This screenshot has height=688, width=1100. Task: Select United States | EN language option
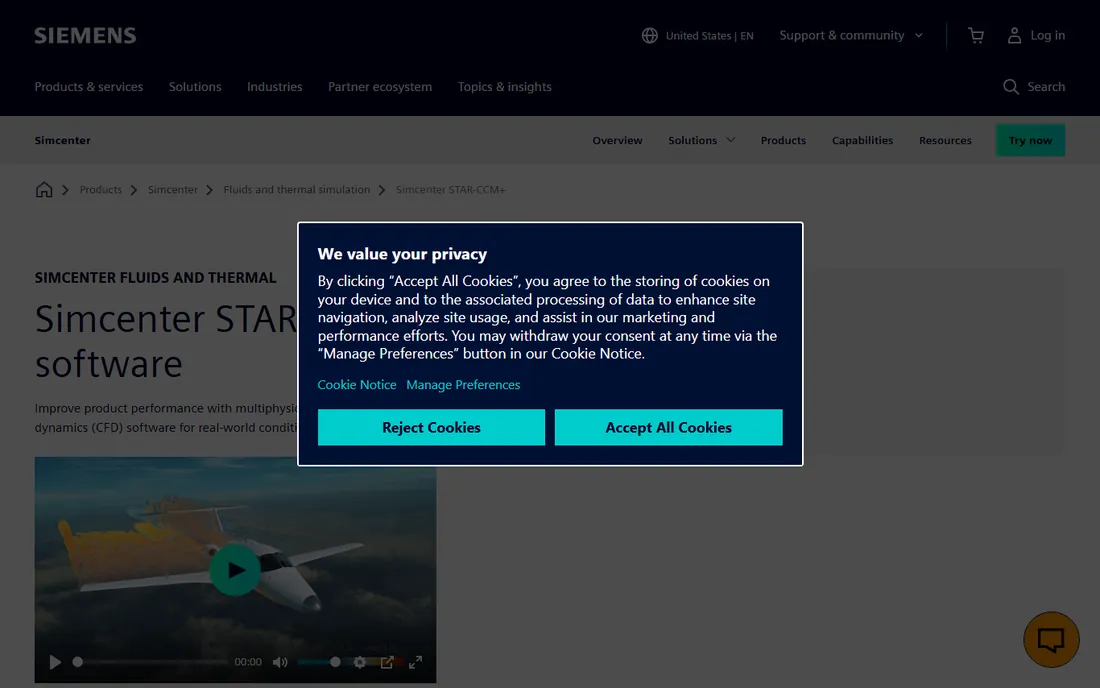(709, 35)
